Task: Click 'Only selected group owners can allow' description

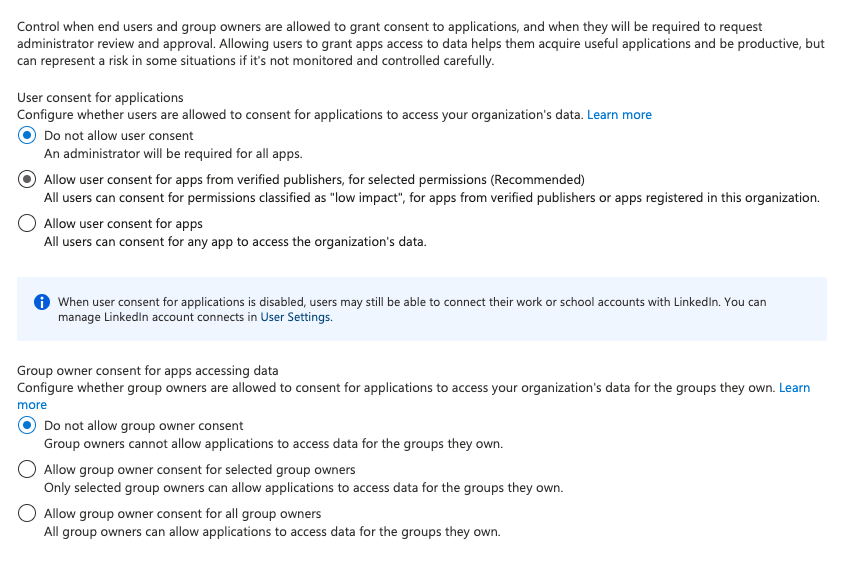Action: (303, 488)
